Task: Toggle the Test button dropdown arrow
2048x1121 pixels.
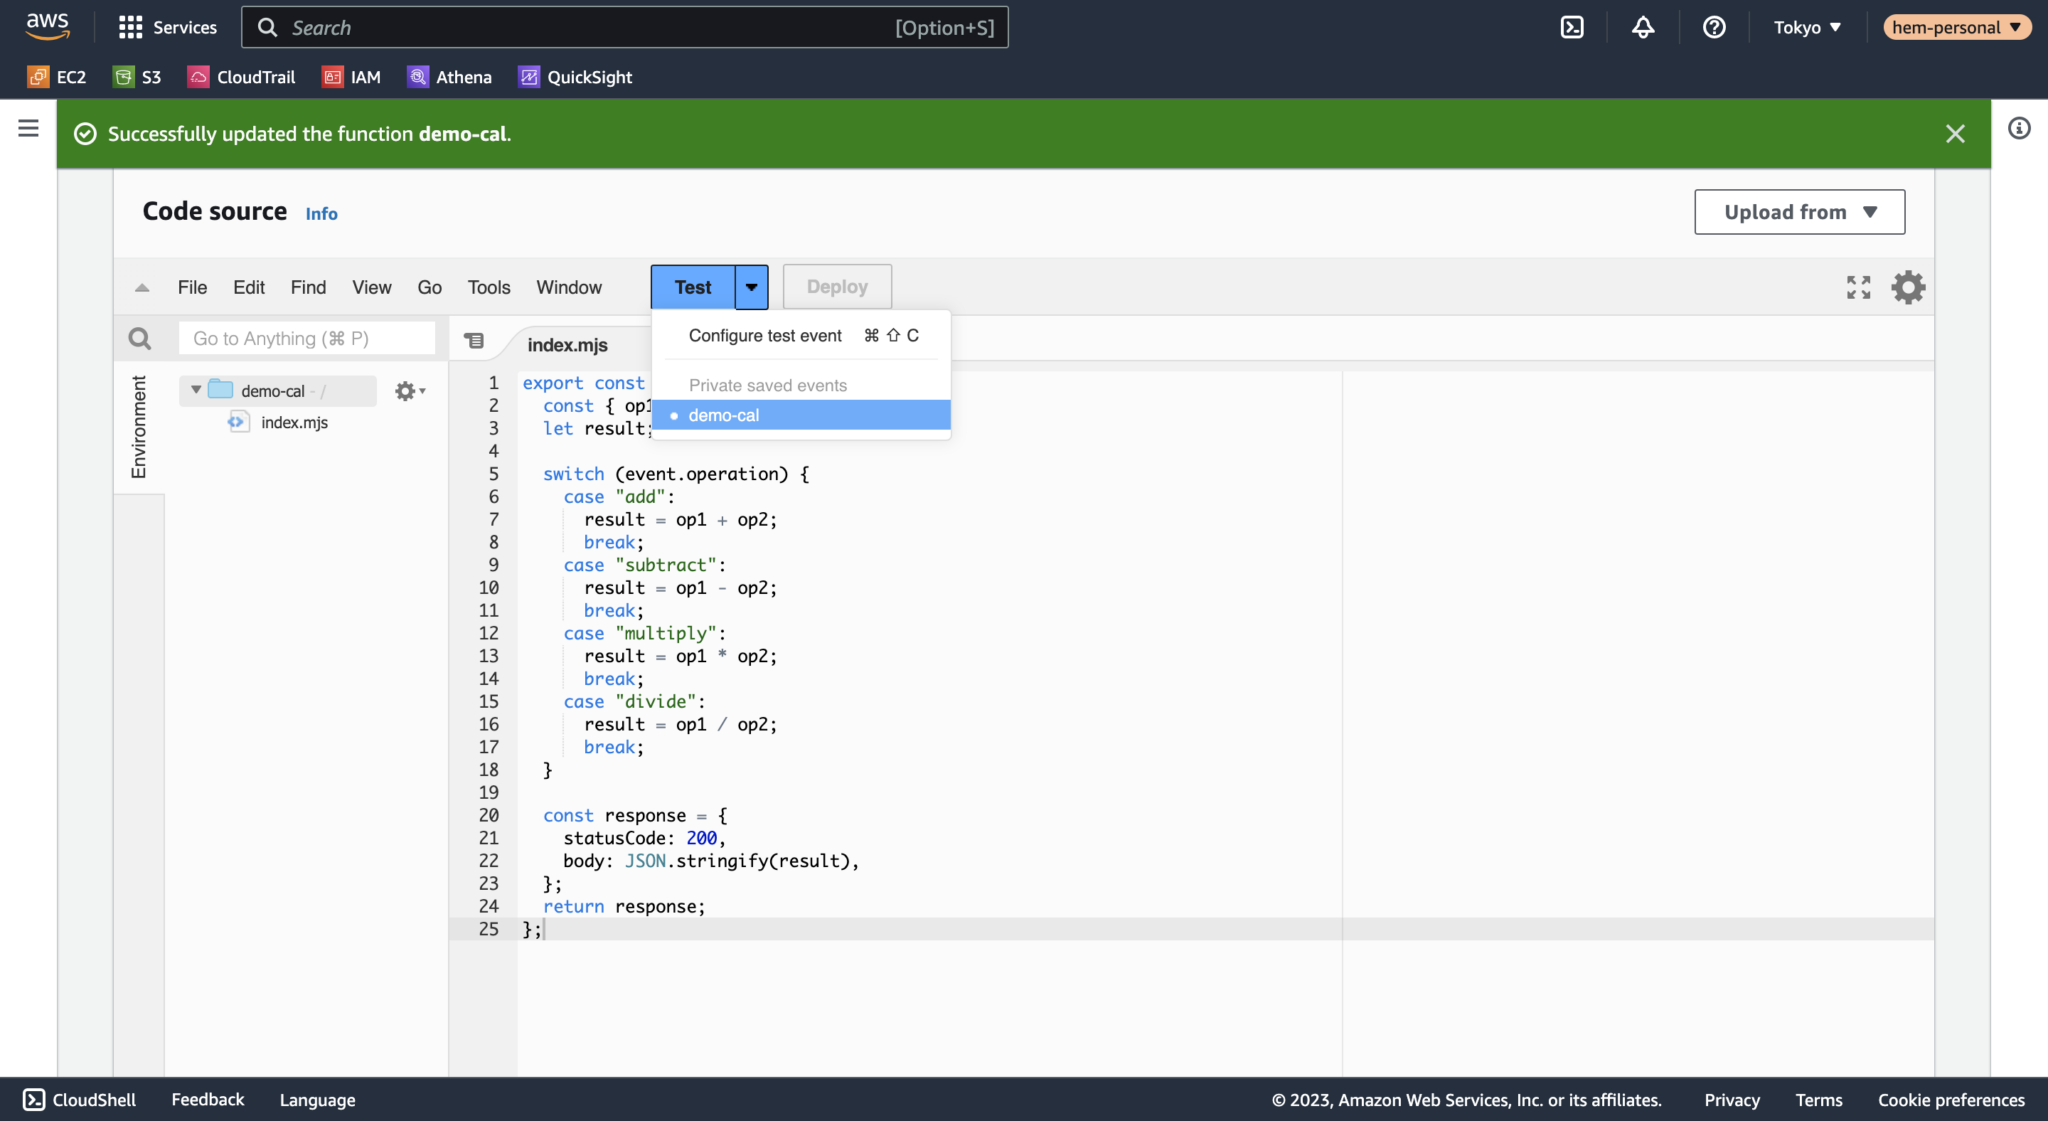Action: [751, 287]
